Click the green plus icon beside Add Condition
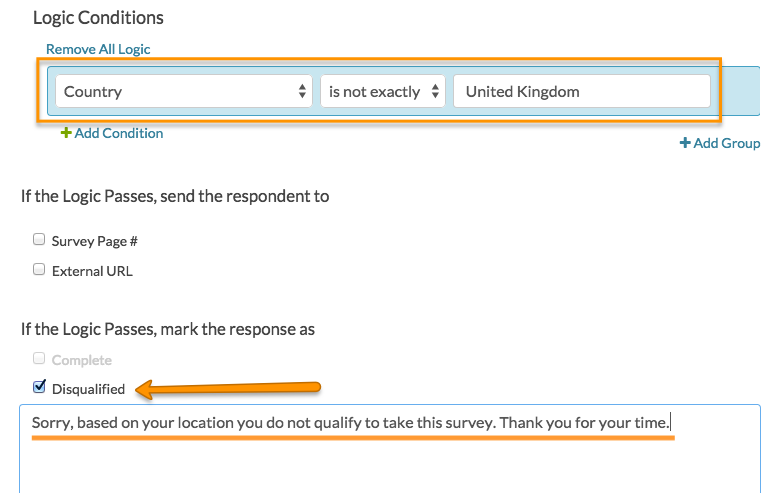Screen dimensions: 781x493 (66, 133)
